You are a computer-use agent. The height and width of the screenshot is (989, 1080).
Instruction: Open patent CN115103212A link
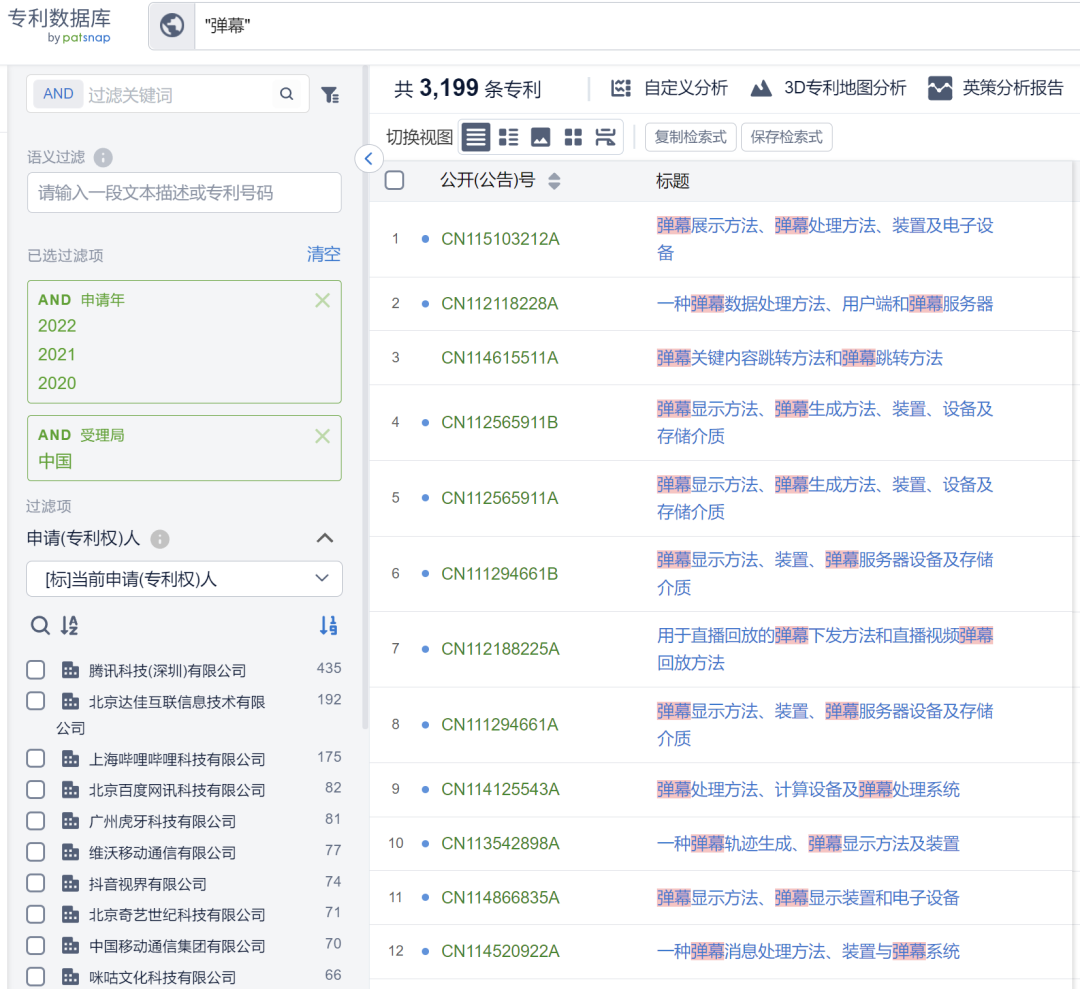[500, 239]
